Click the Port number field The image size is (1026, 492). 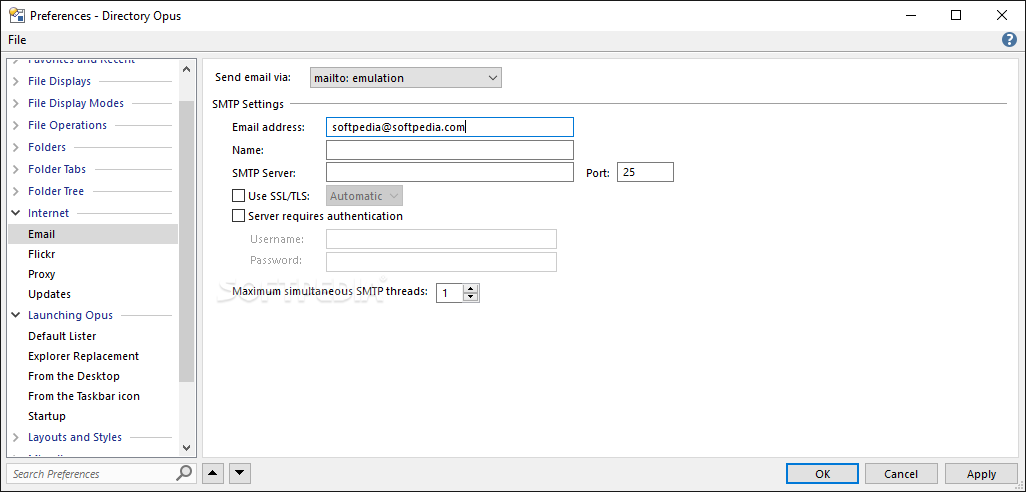pyautogui.click(x=645, y=172)
